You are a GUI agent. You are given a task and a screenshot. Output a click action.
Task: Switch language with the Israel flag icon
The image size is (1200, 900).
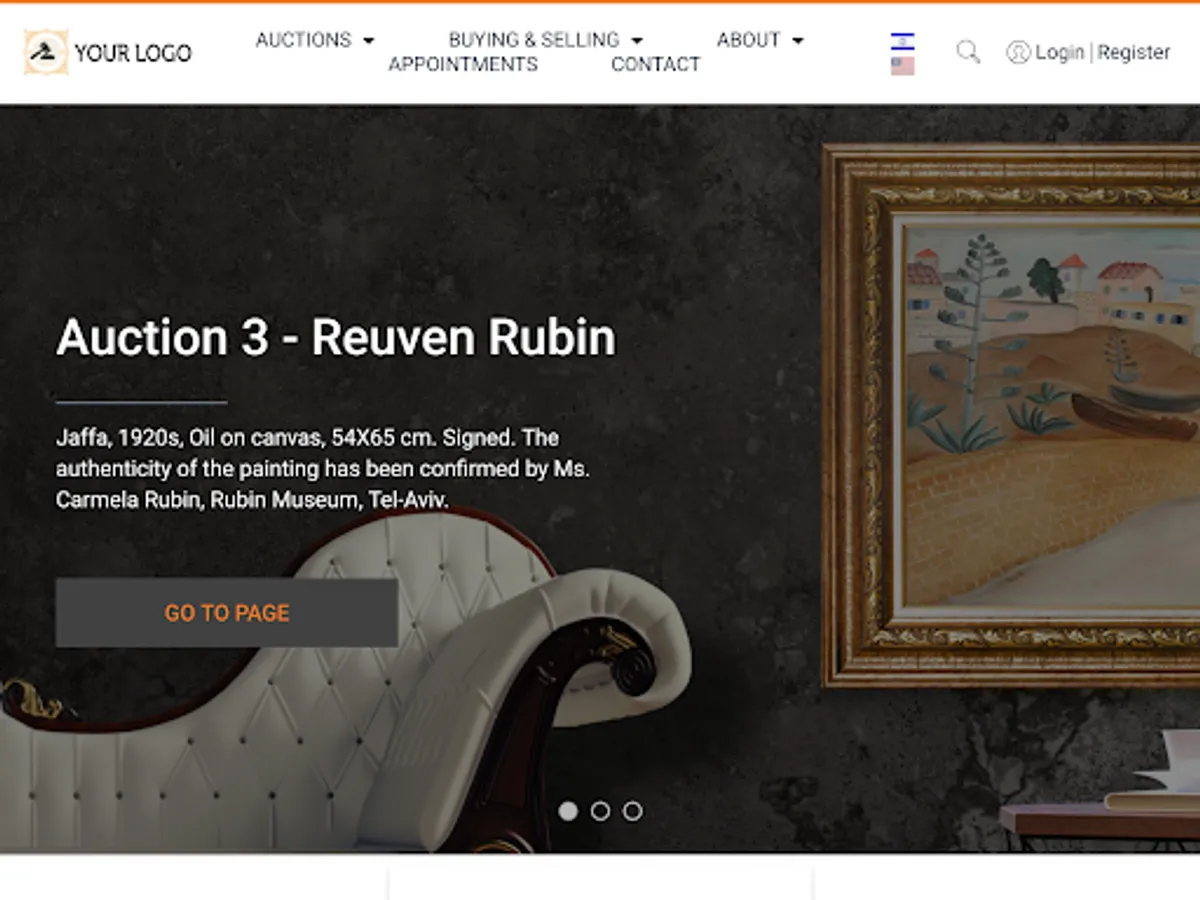click(902, 42)
